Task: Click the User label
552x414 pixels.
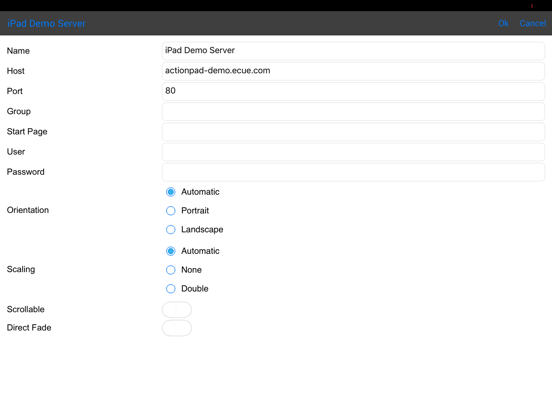Action: tap(16, 152)
